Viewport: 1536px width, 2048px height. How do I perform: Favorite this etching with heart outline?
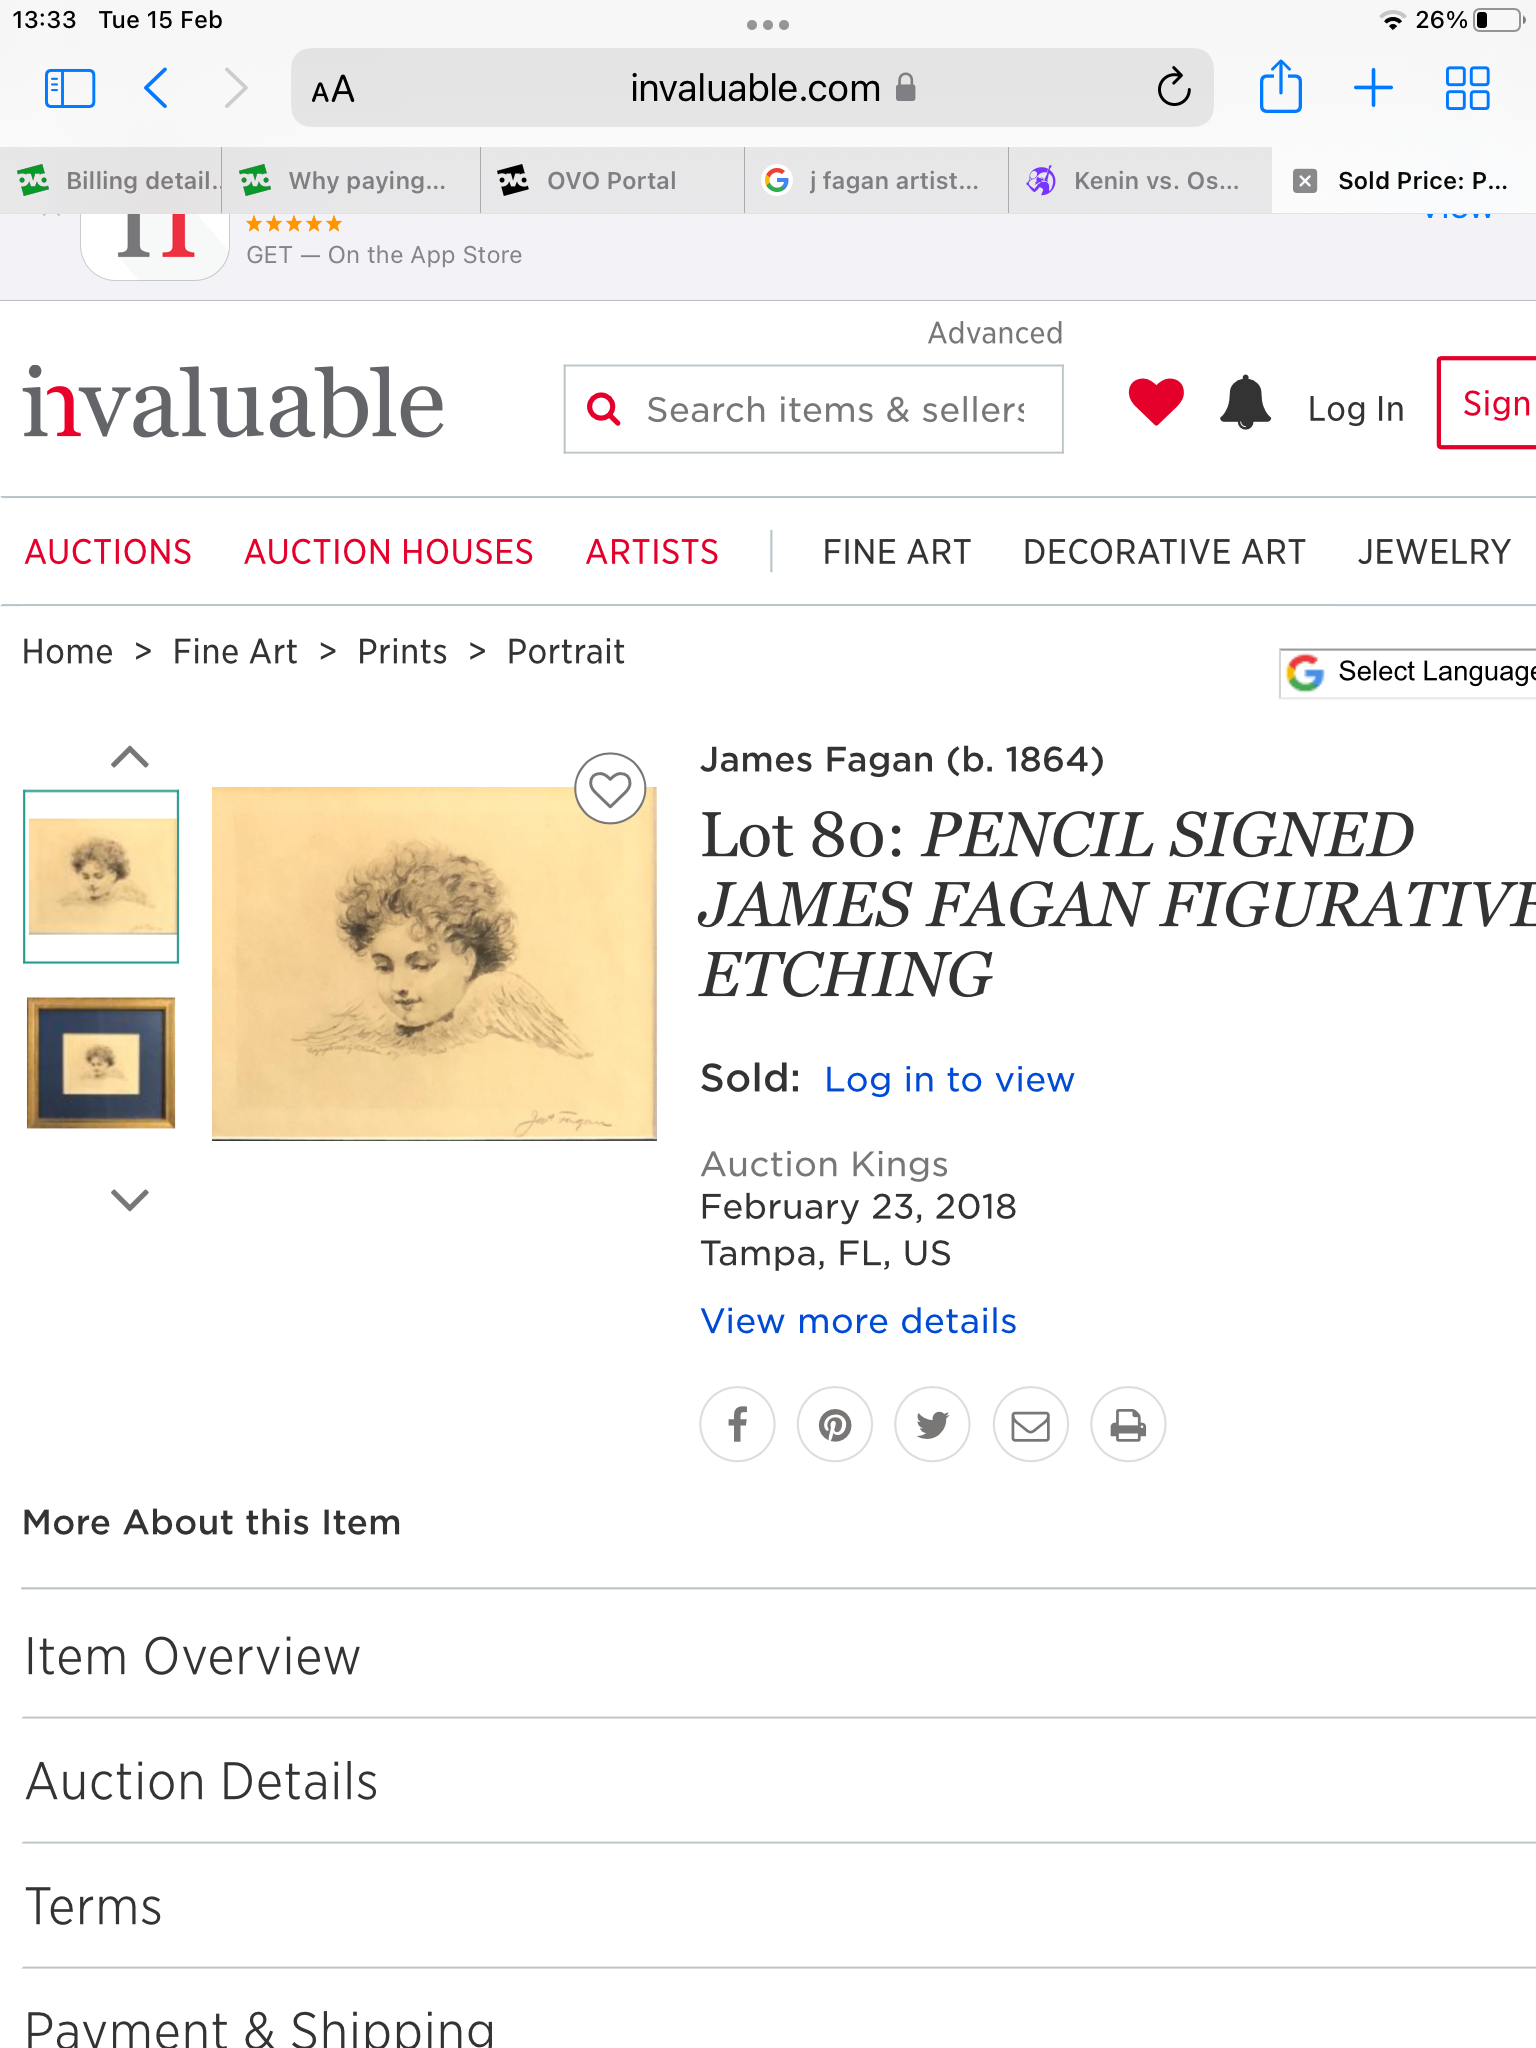point(610,789)
